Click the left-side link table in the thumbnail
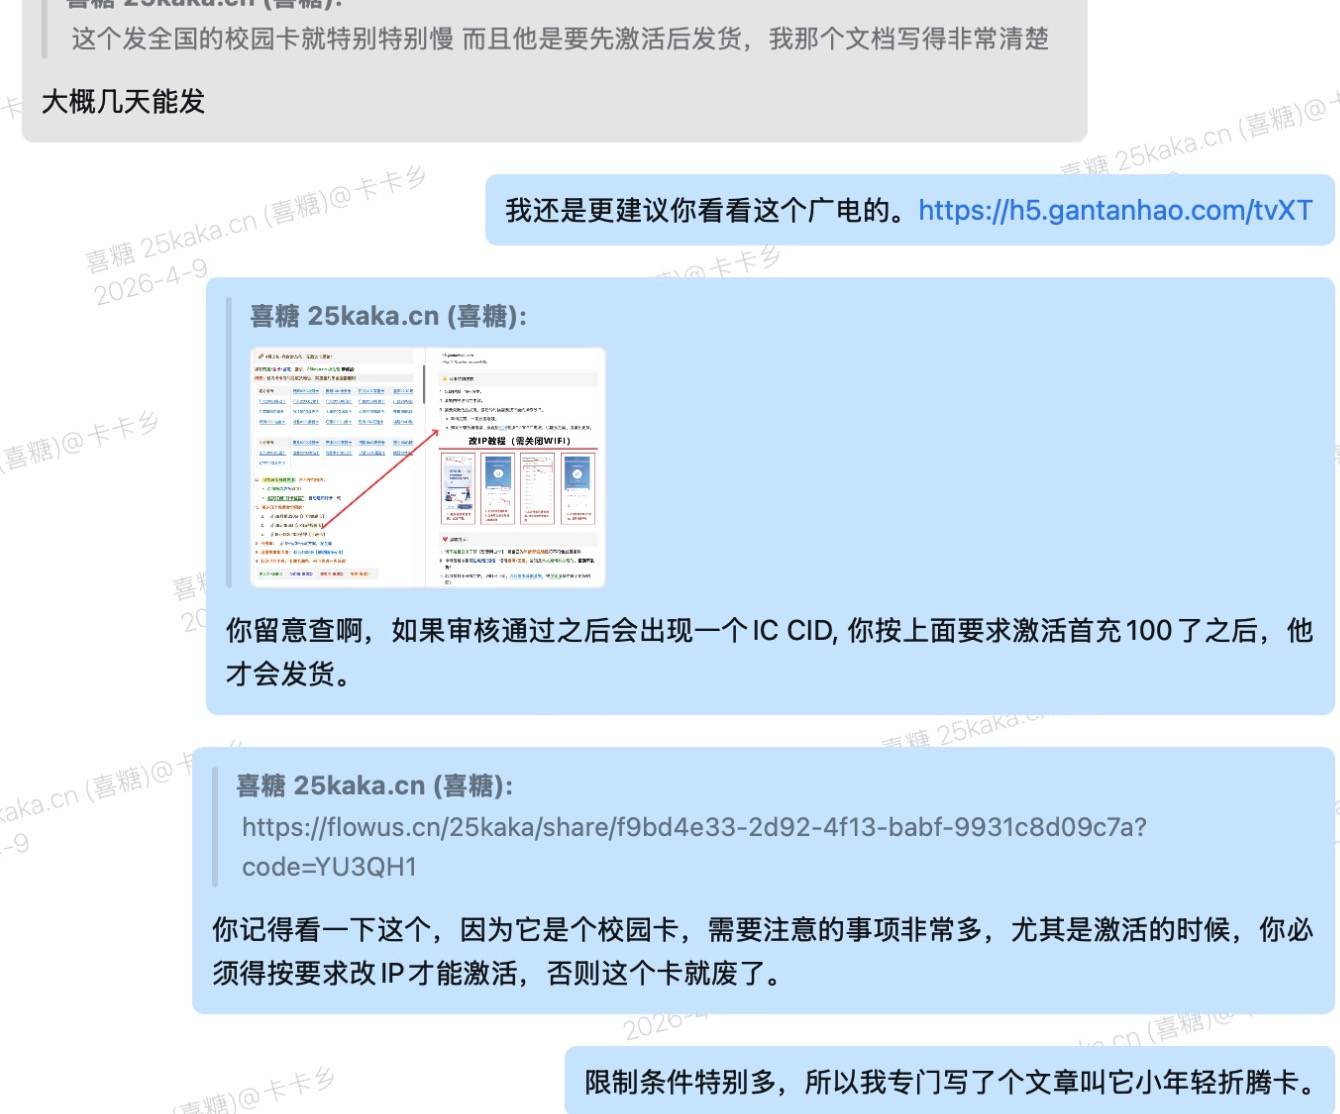 [x=334, y=410]
